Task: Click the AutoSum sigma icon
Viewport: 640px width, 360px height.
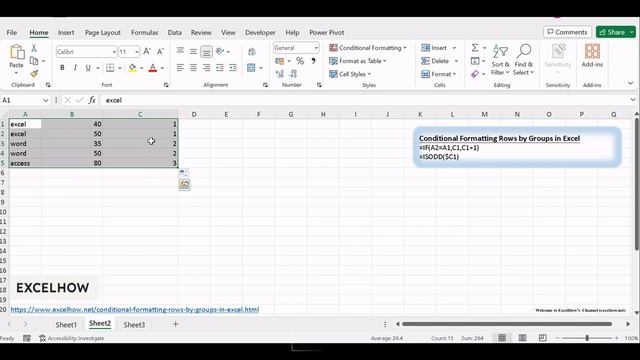Action: 475,48
